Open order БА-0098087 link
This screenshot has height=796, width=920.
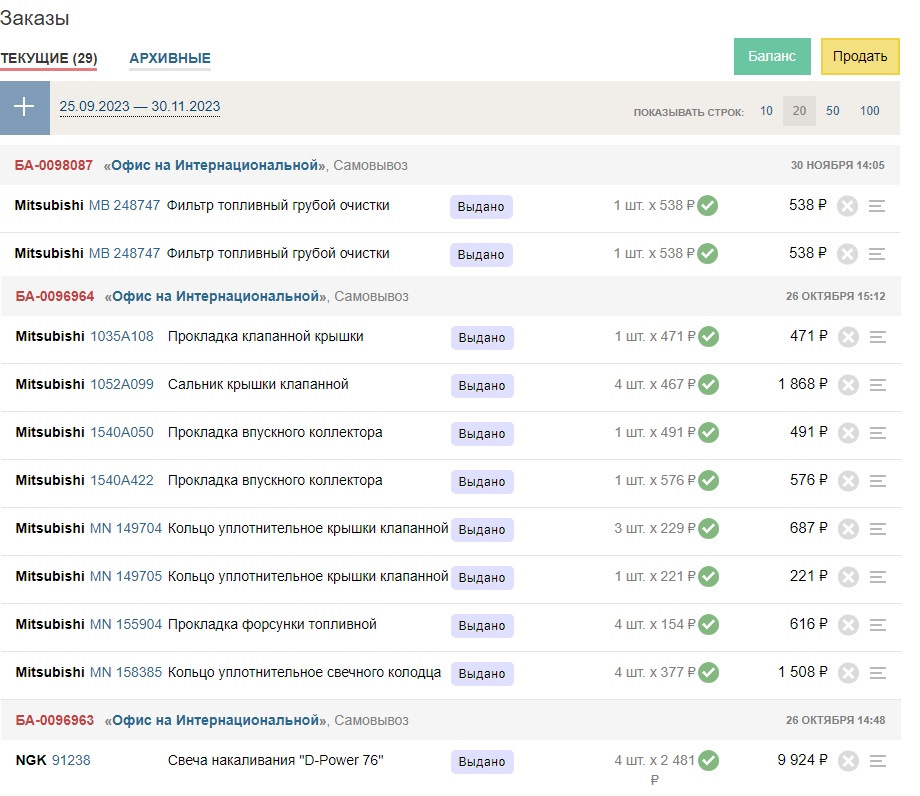53,165
